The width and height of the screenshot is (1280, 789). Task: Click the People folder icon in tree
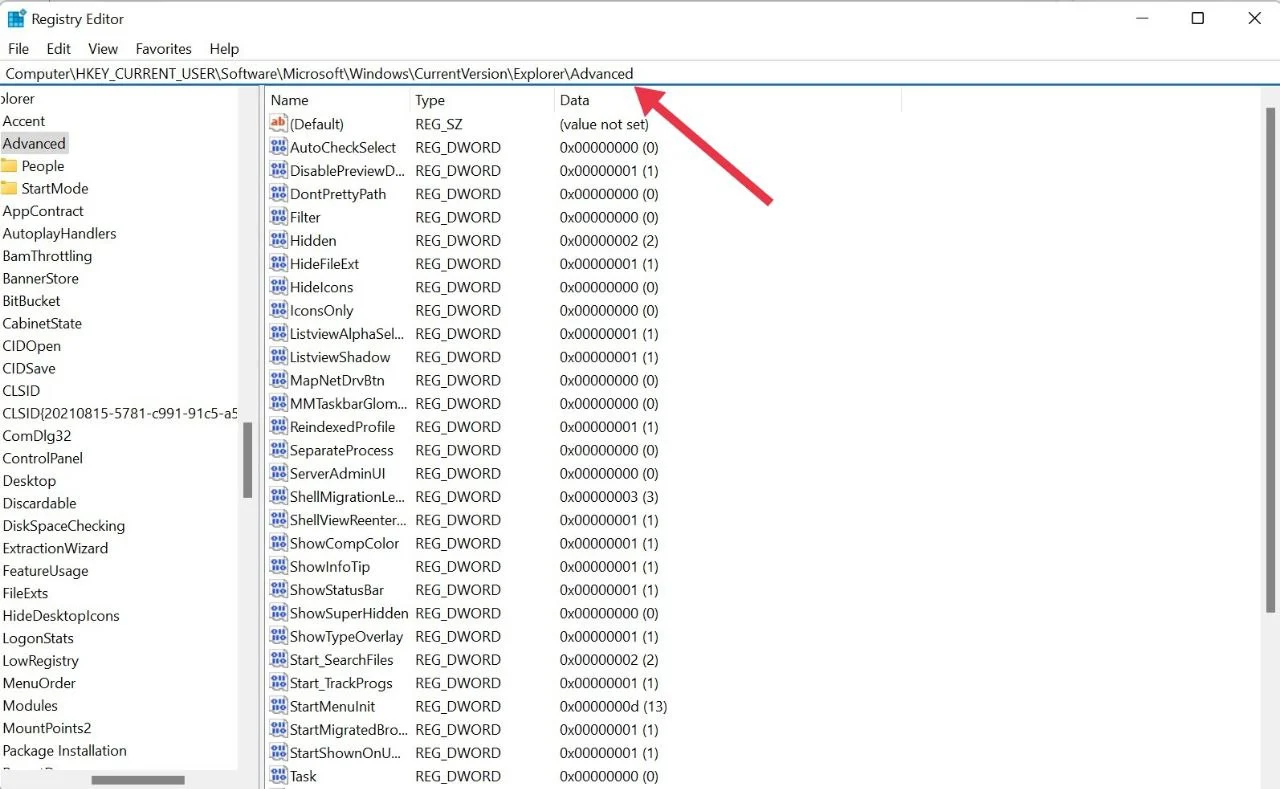[9, 166]
